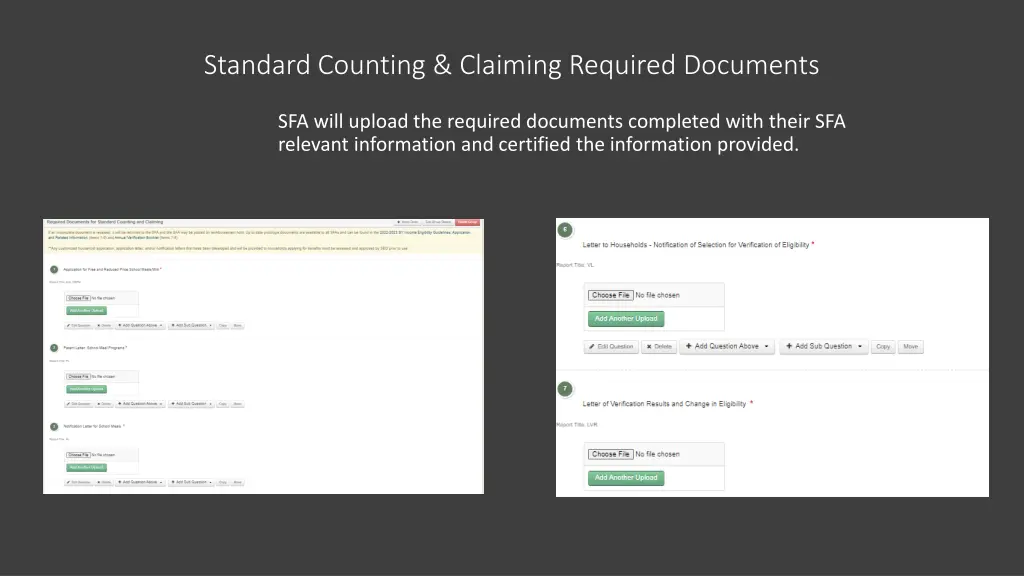Click question number 7 circle badge
The width and height of the screenshot is (1024, 576).
click(565, 389)
